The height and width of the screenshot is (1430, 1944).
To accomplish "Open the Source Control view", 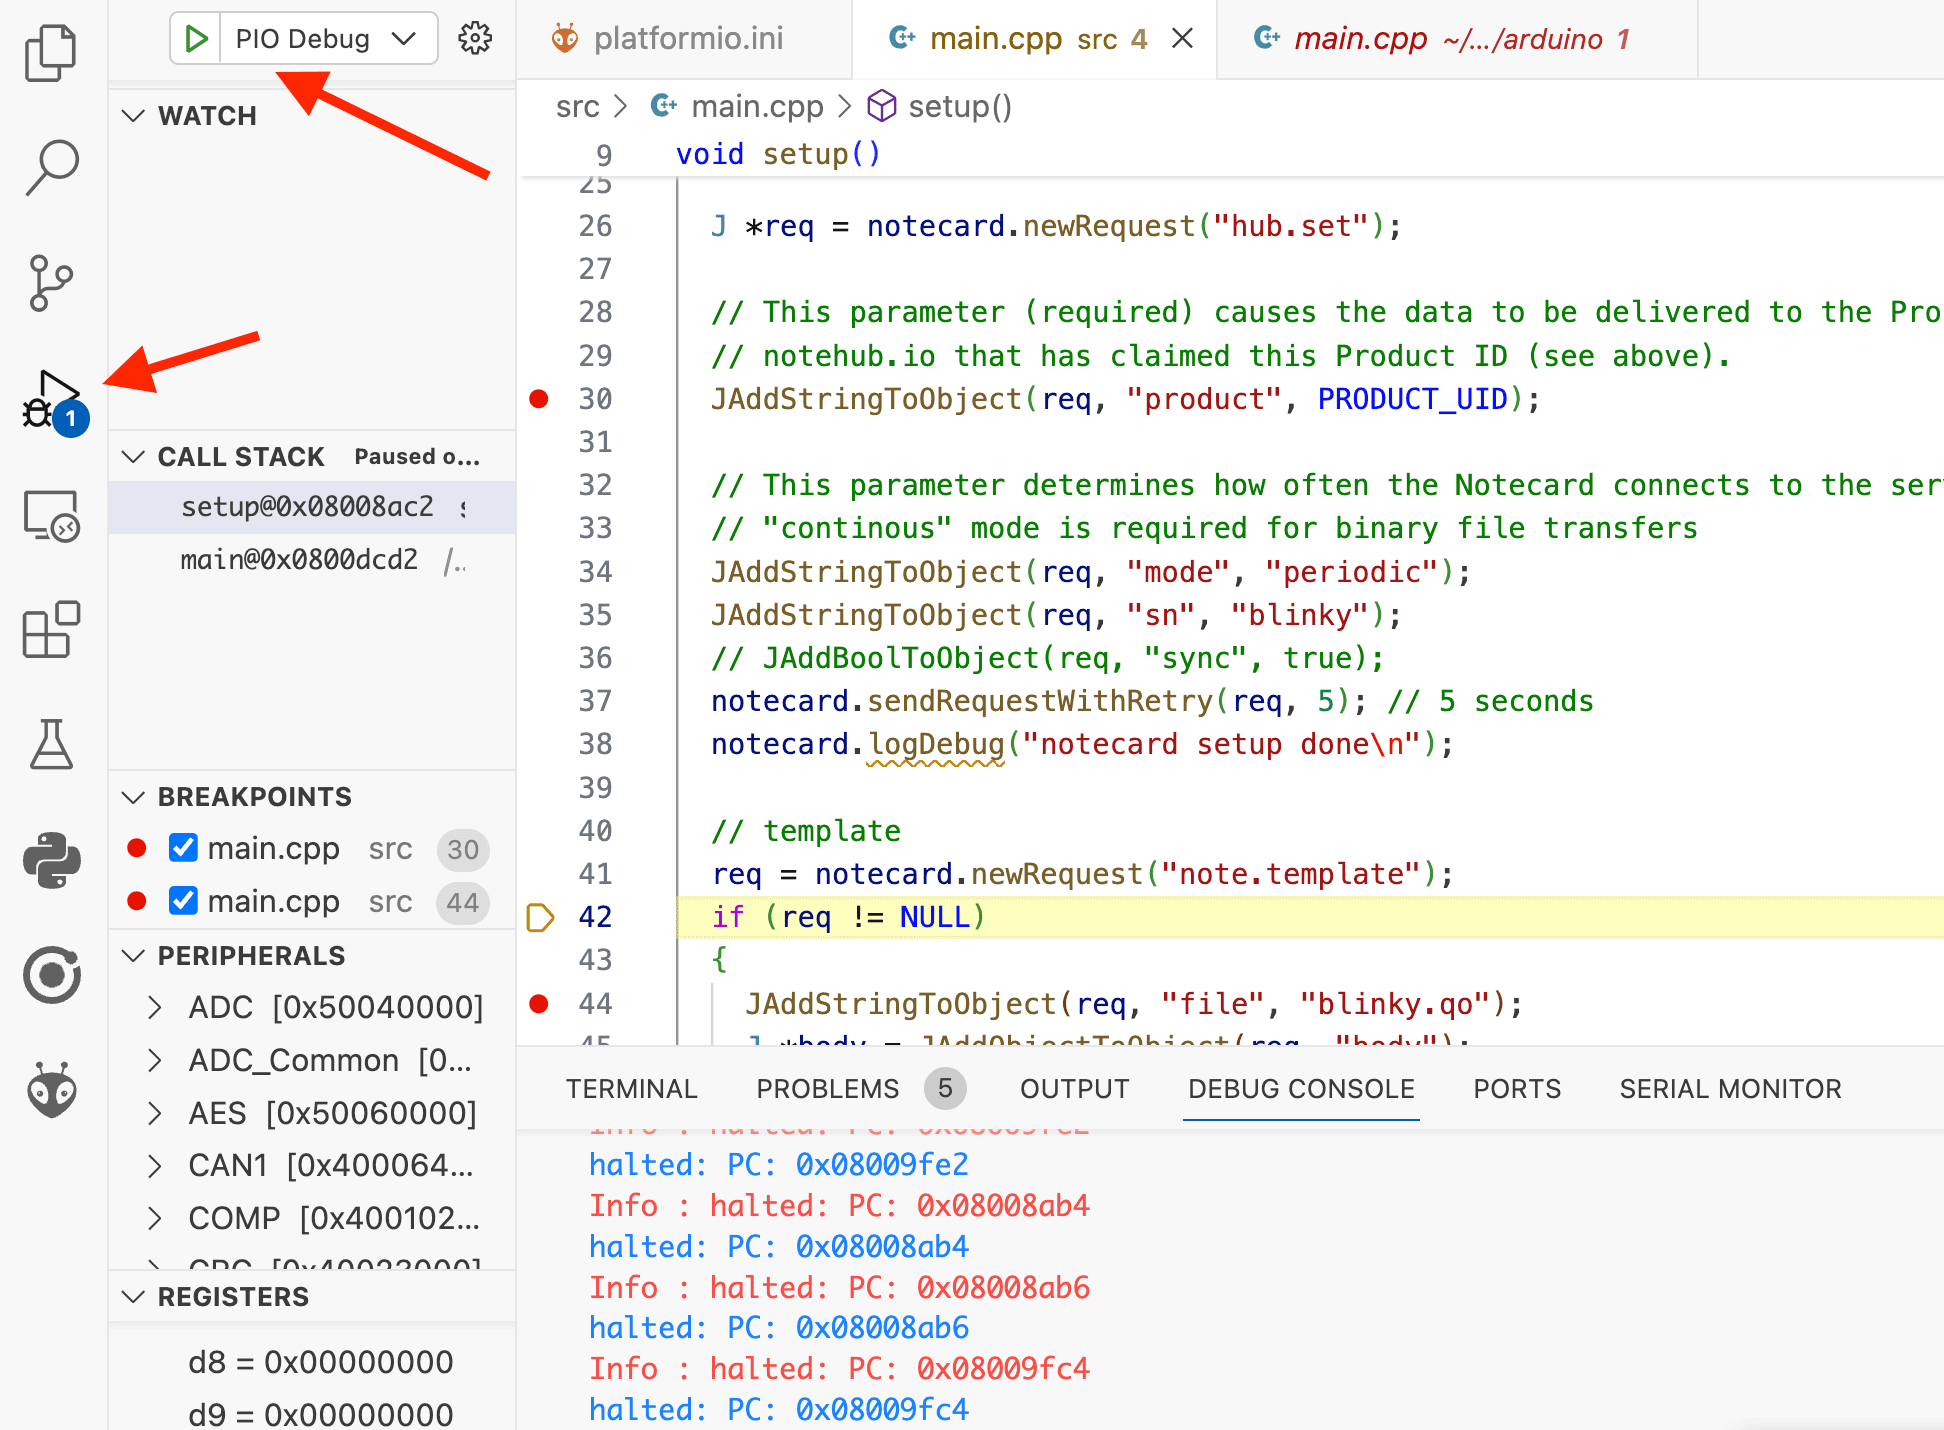I will tap(51, 283).
